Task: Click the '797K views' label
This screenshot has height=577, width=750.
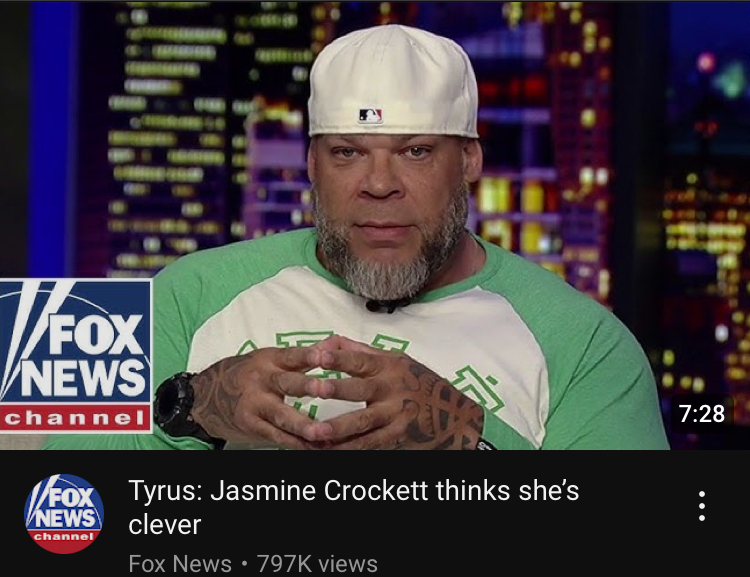Action: (x=318, y=564)
